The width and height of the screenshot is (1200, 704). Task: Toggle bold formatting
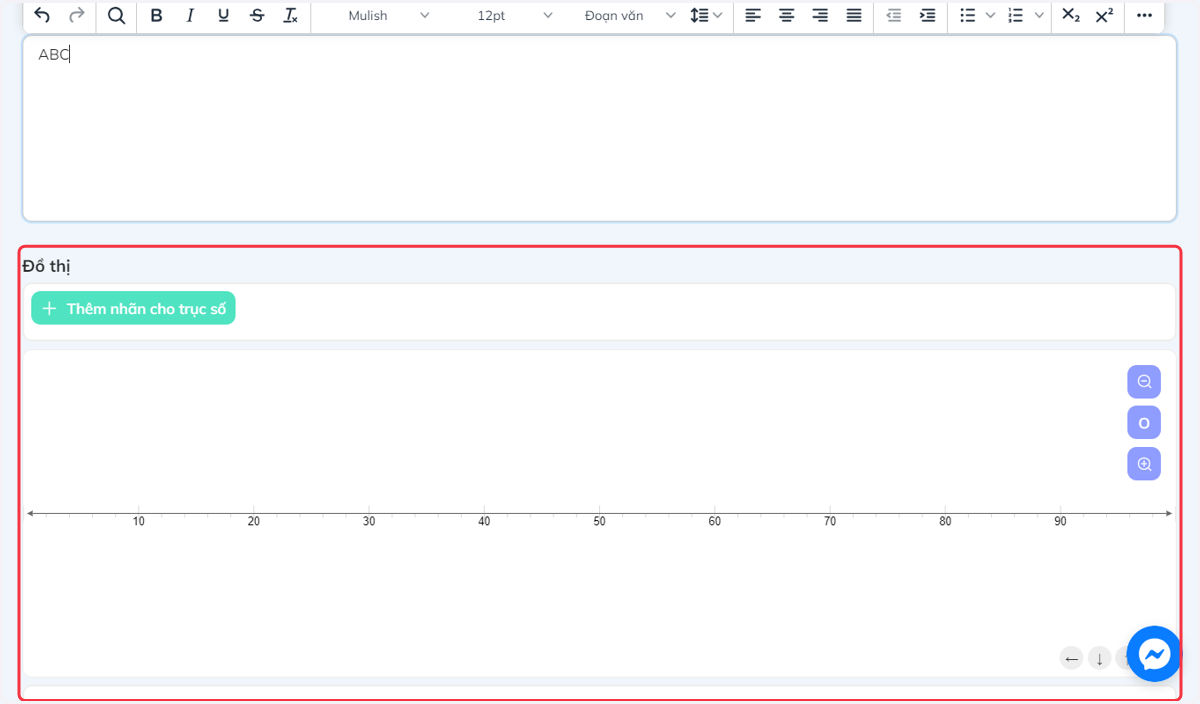156,15
